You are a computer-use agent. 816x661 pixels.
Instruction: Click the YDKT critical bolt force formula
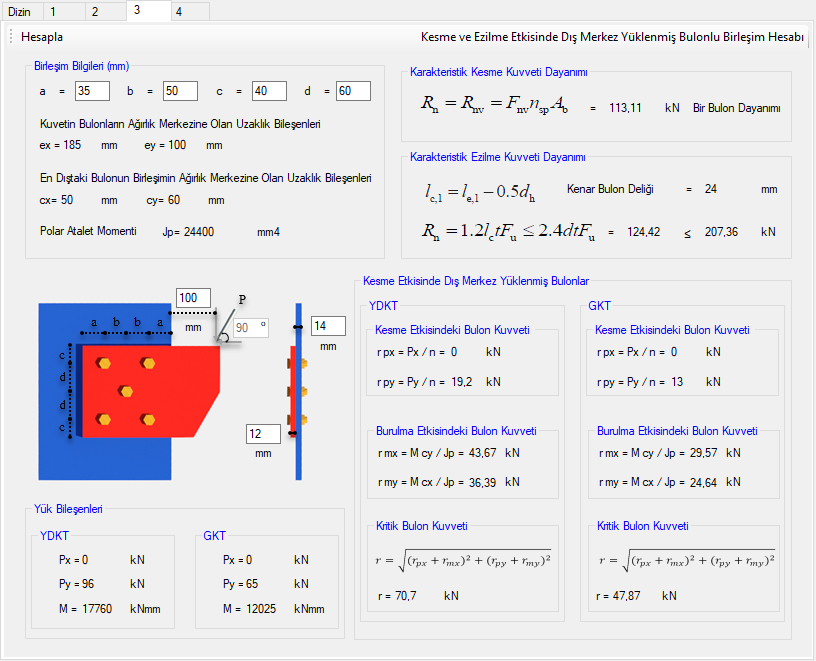pos(463,561)
